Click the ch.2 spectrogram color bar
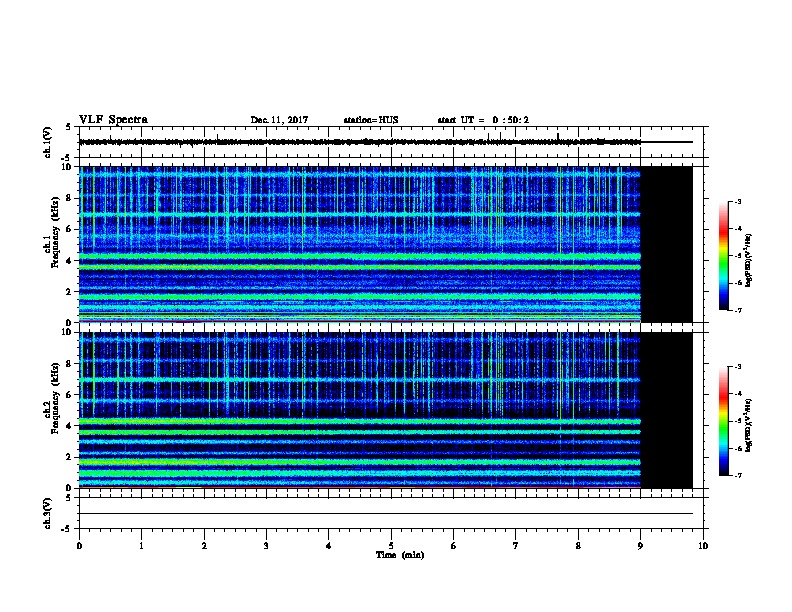This screenshot has height=612, width=792. click(x=723, y=421)
